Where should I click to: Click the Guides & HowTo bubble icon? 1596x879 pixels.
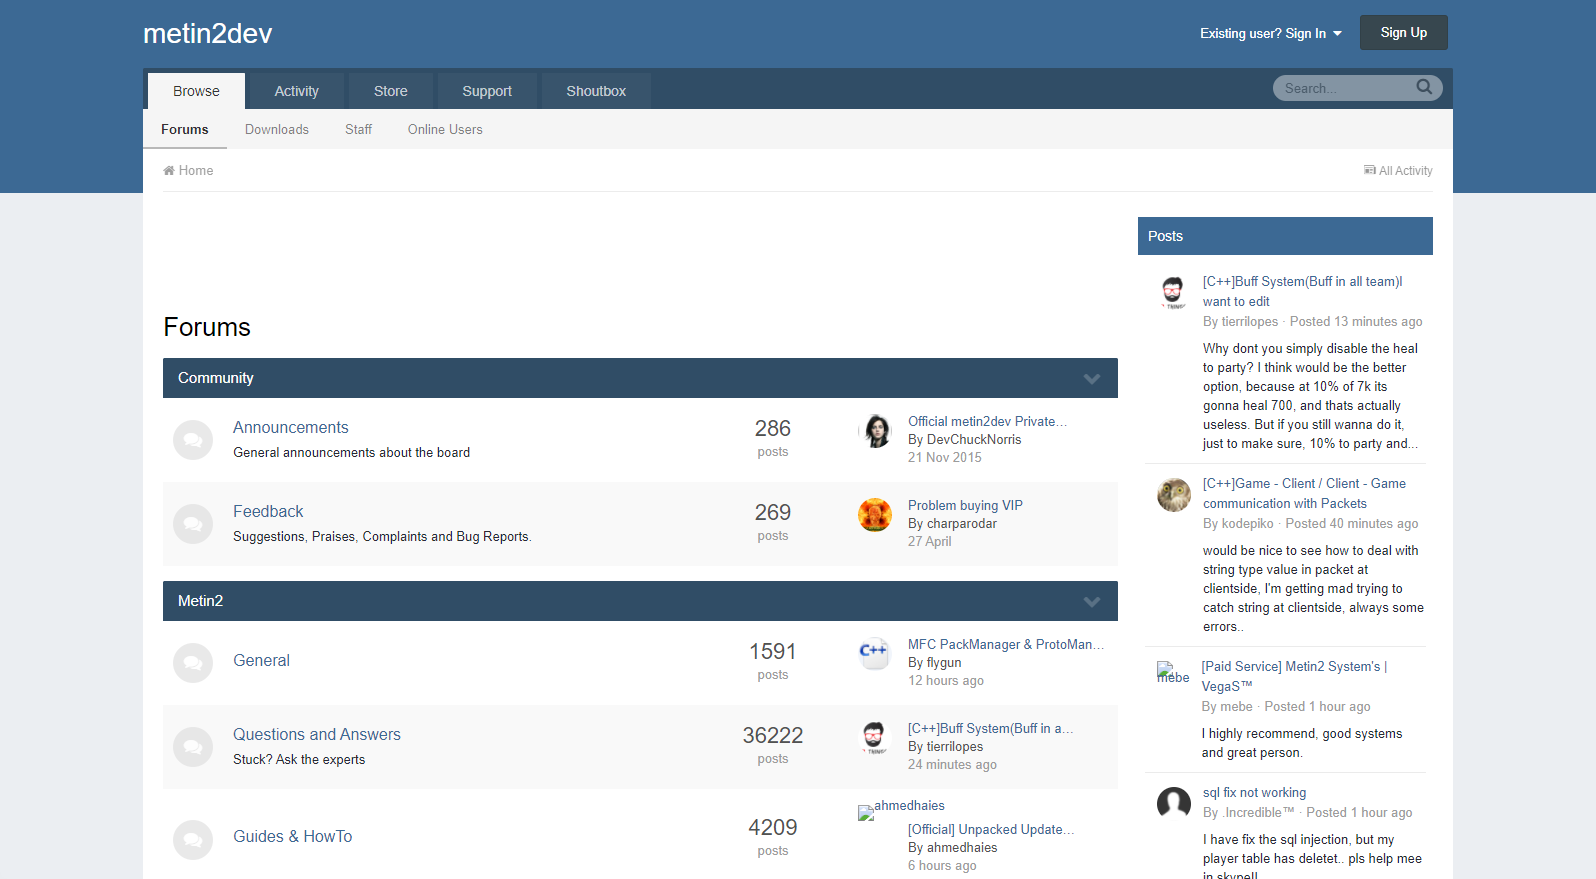(193, 840)
